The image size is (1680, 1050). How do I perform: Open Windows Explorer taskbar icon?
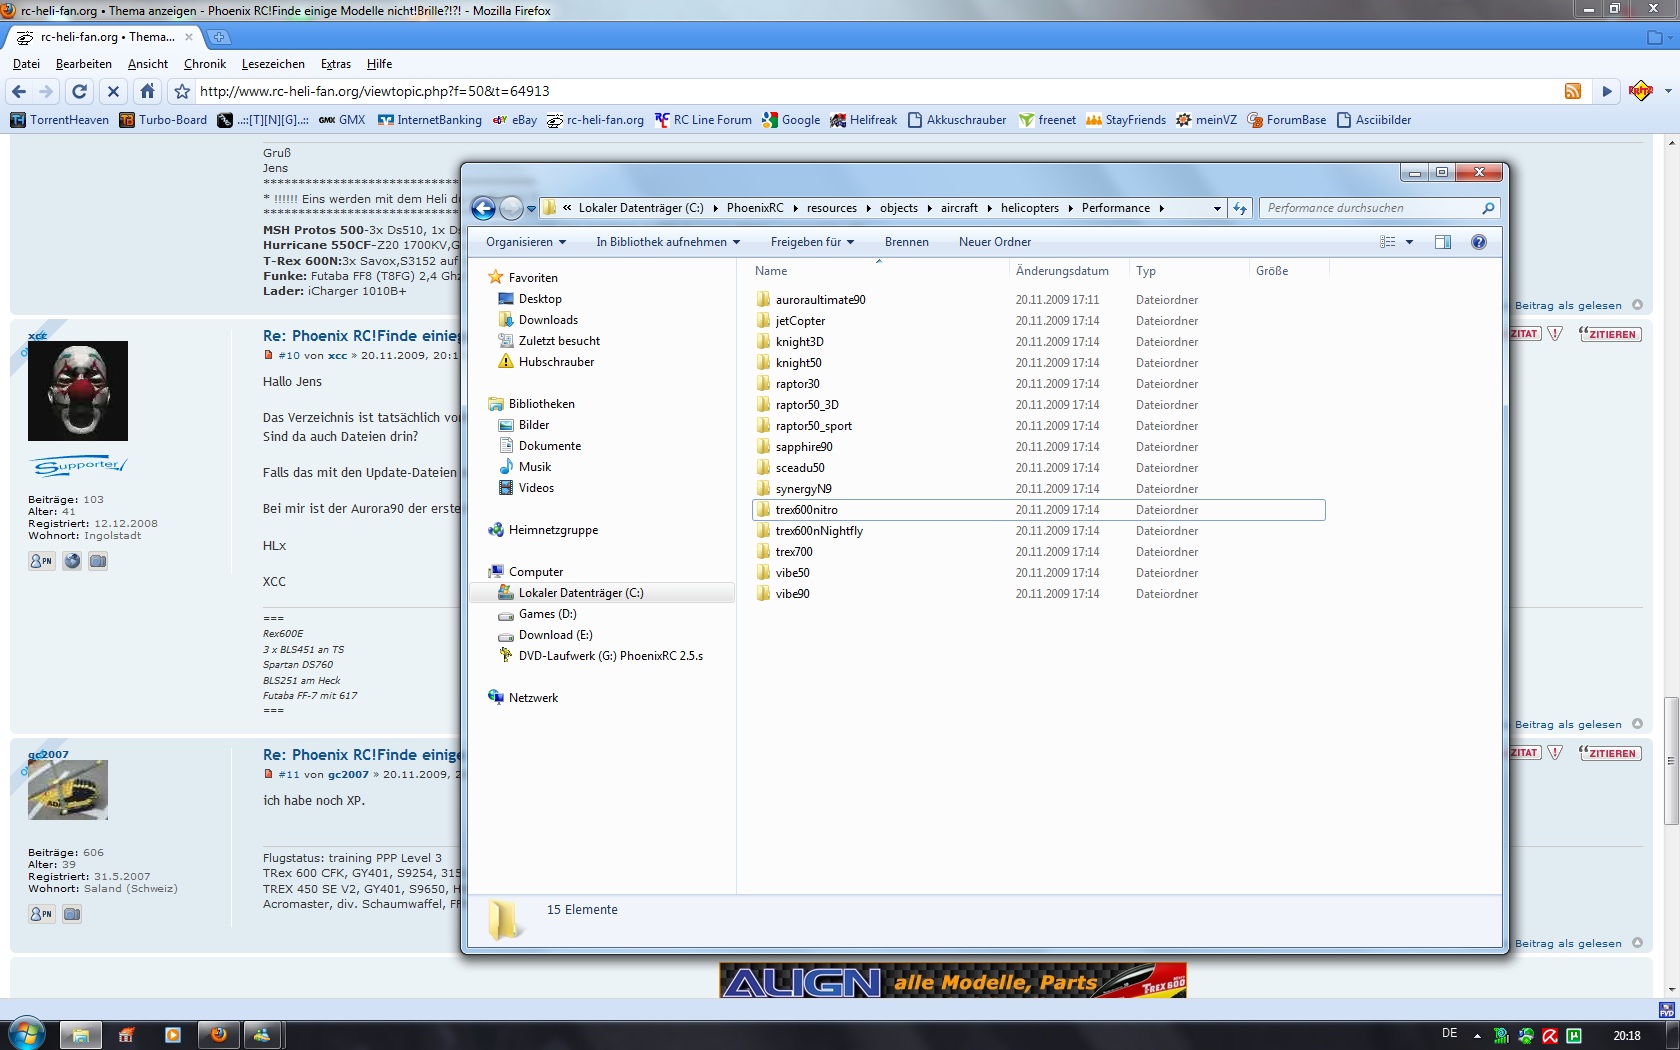click(x=80, y=1035)
